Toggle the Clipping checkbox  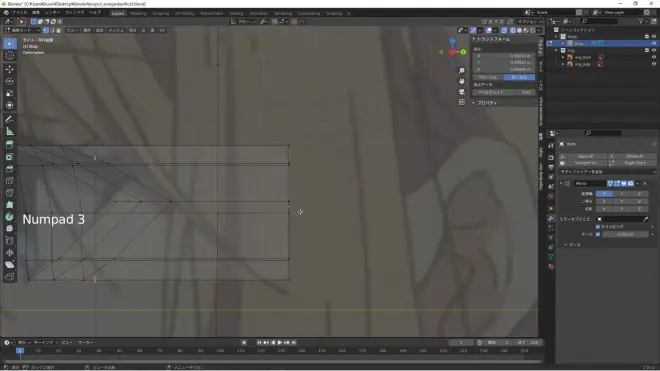point(598,227)
